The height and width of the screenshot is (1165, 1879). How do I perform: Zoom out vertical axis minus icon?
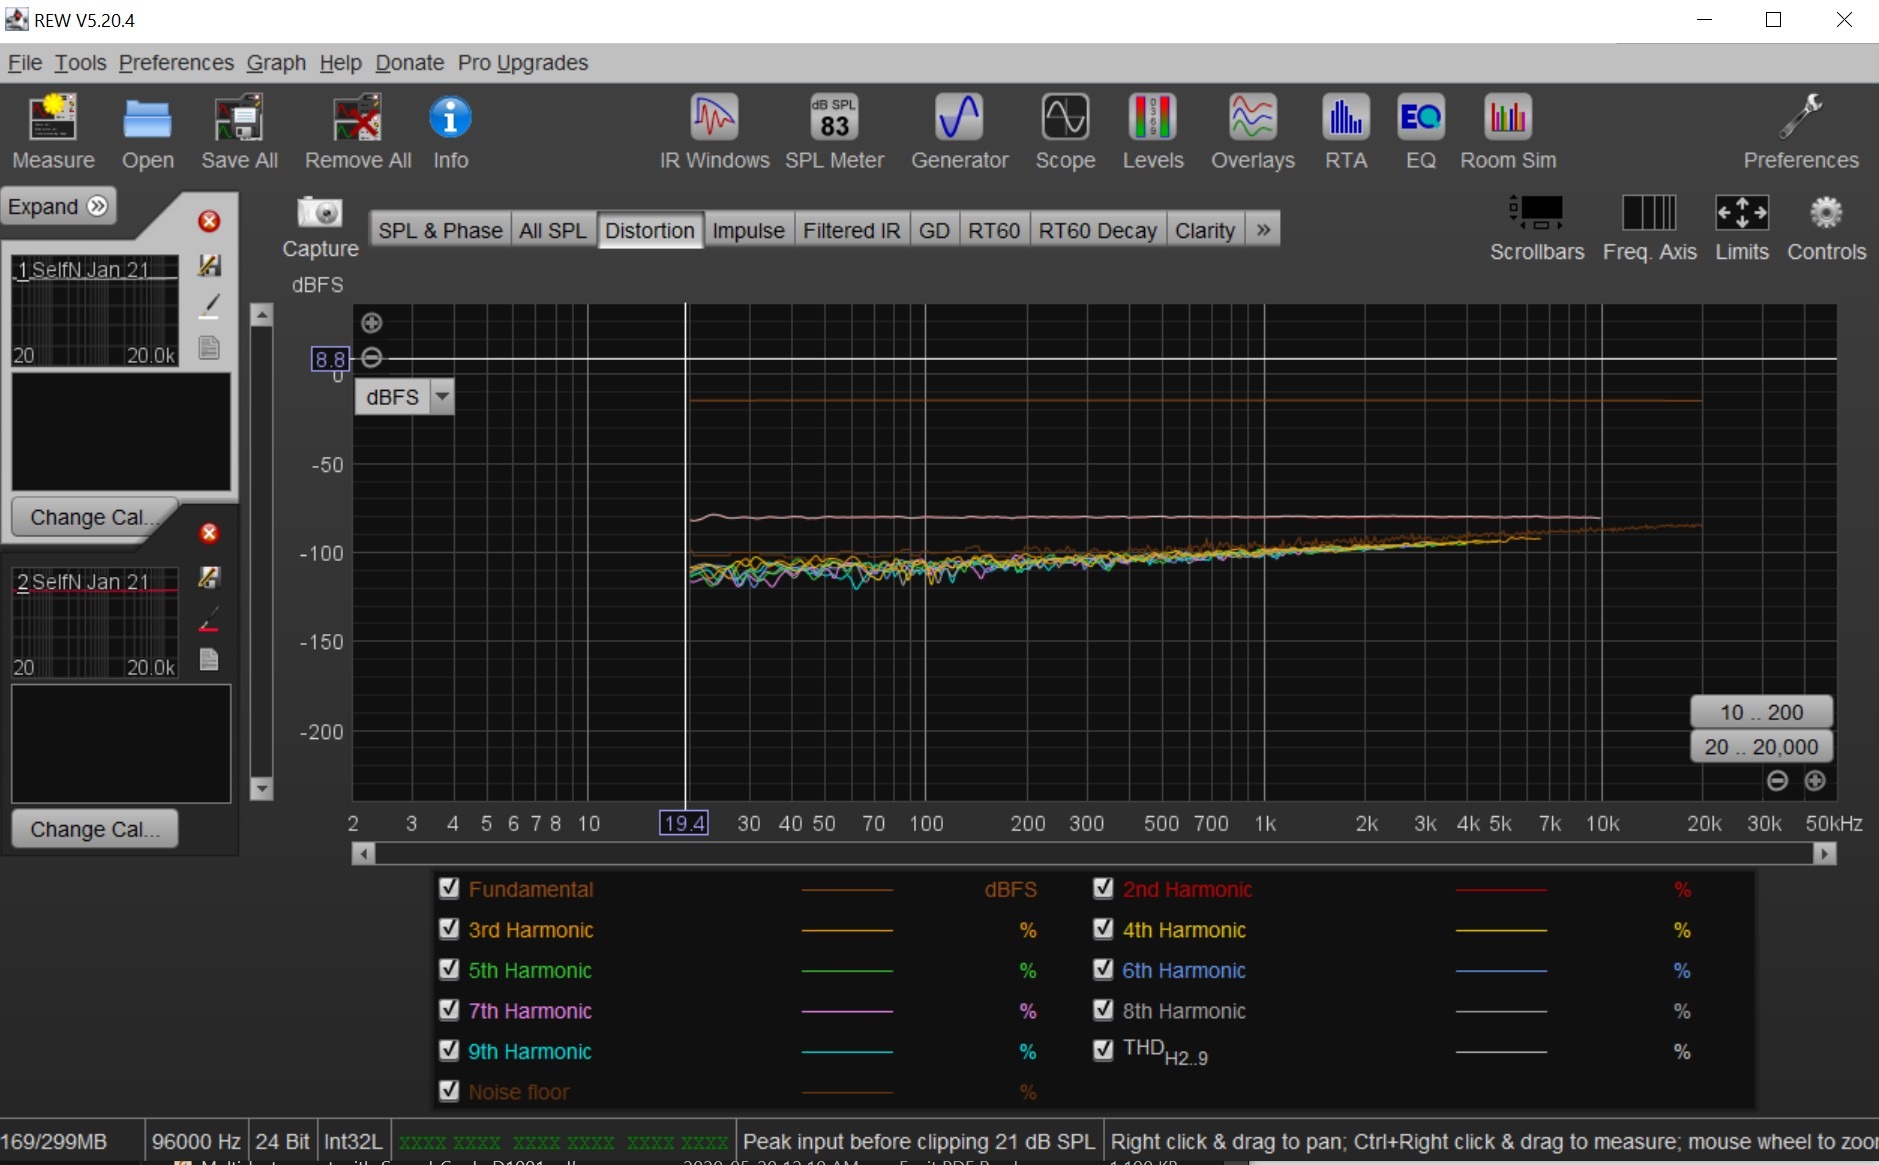pos(371,358)
